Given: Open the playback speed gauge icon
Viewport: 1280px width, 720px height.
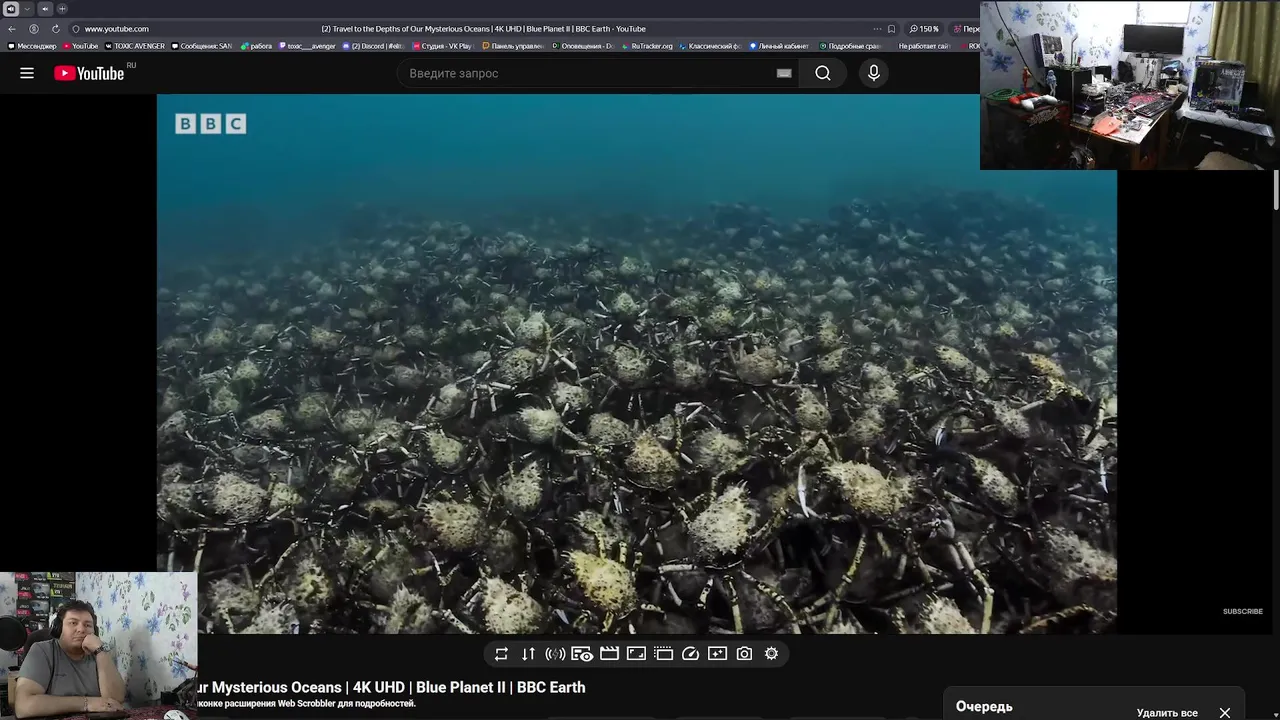Looking at the screenshot, I should click(690, 654).
